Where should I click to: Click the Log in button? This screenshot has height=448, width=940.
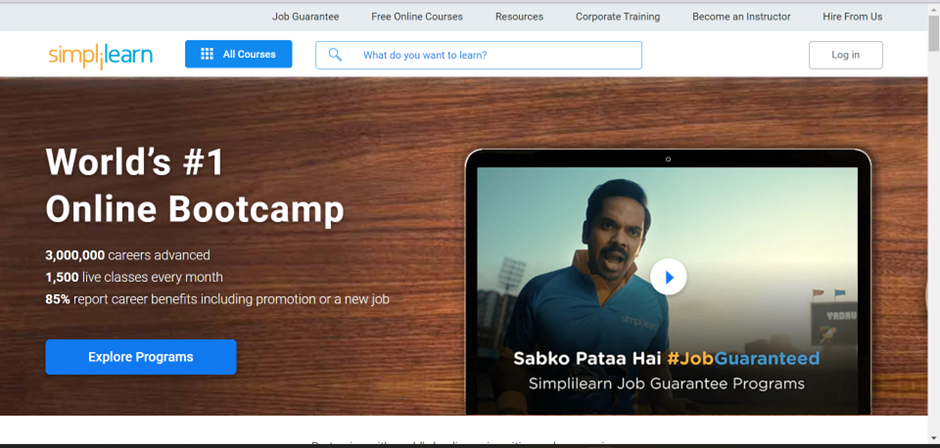pyautogui.click(x=845, y=55)
